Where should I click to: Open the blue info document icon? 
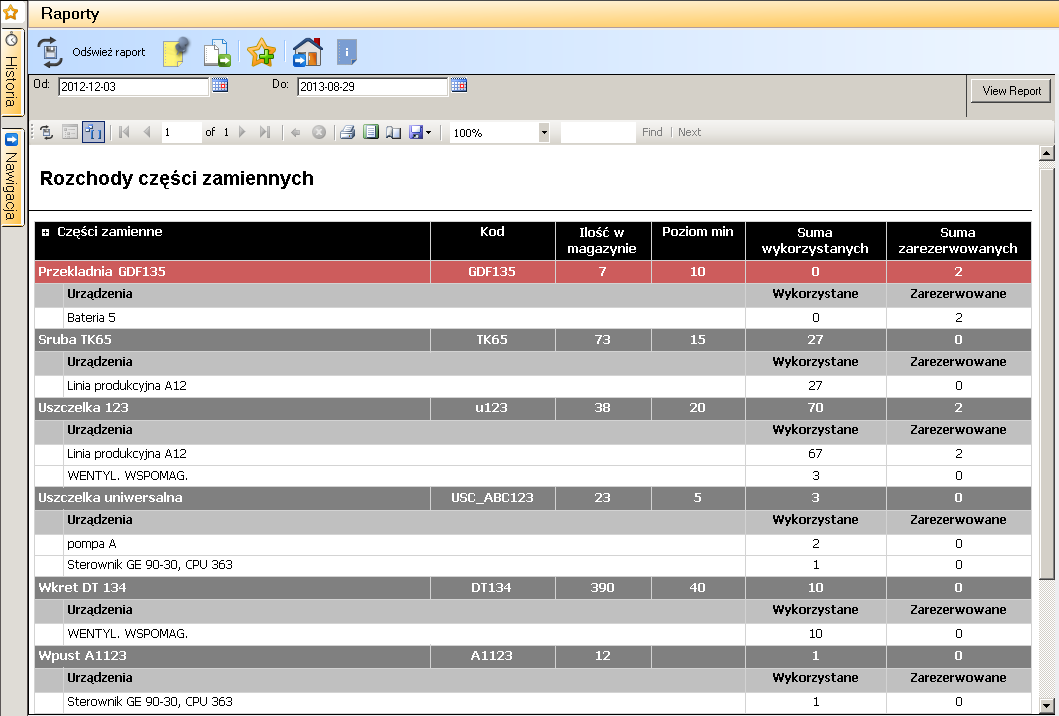point(346,52)
